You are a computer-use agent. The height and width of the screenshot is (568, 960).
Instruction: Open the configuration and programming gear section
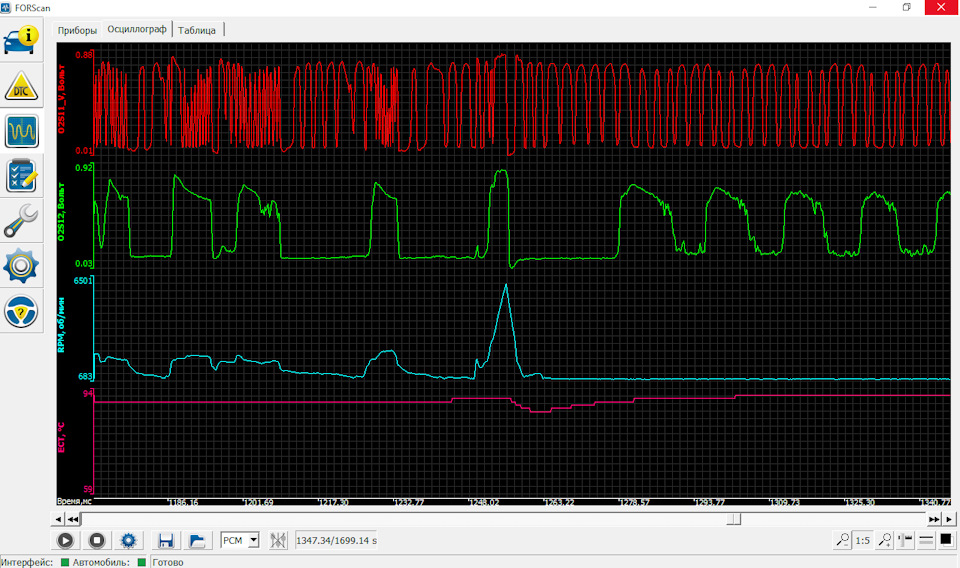coord(21,266)
